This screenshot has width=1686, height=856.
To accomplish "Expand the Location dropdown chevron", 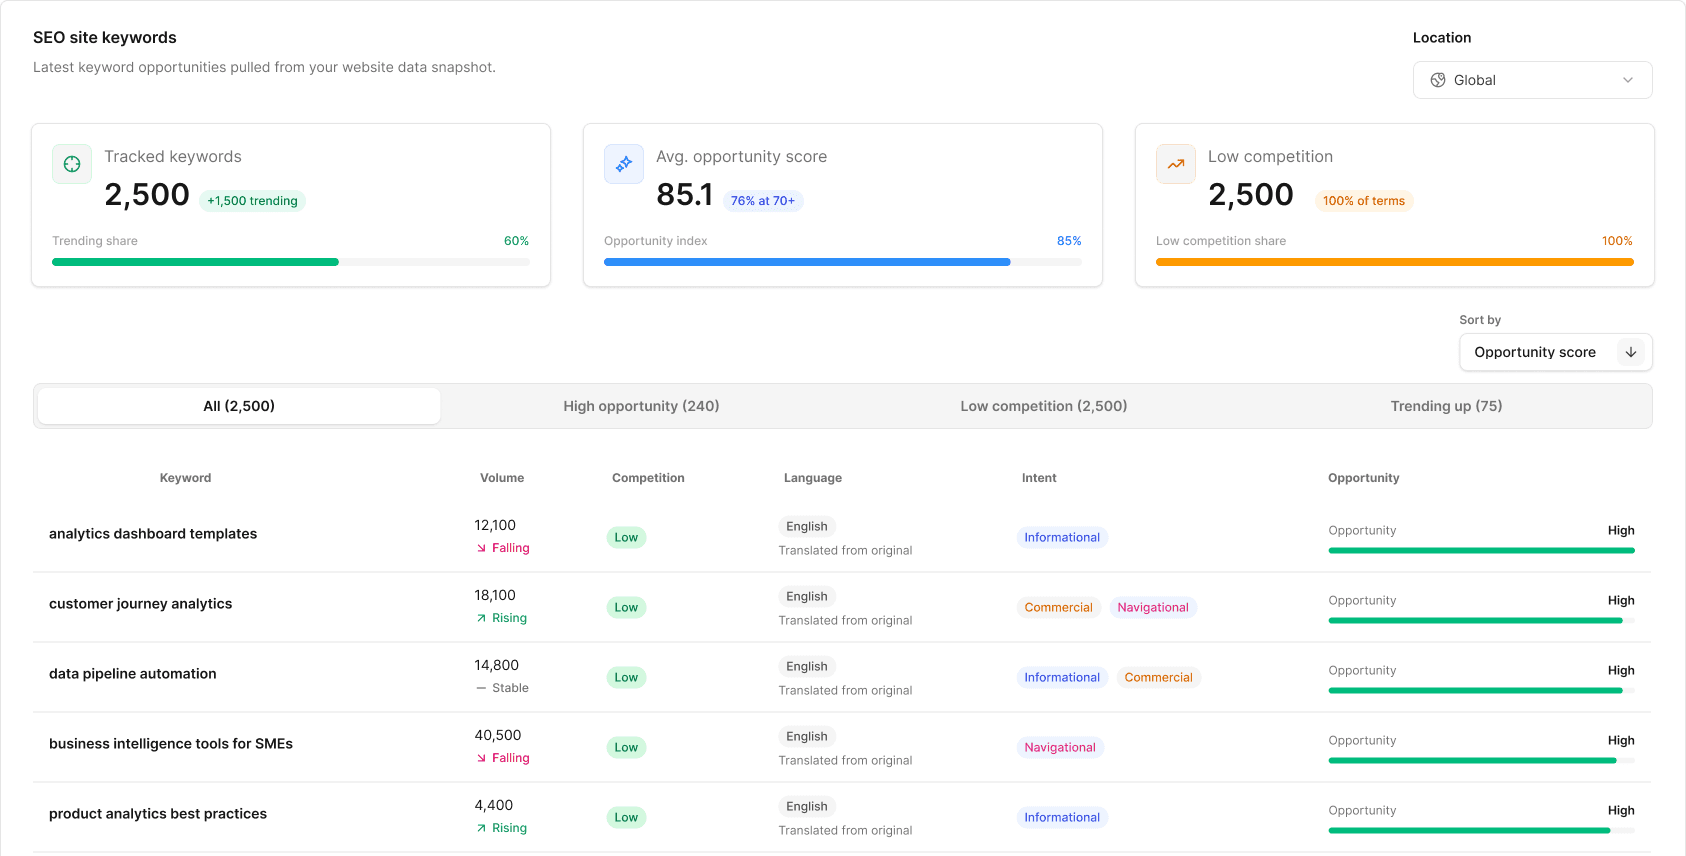I will tap(1628, 80).
